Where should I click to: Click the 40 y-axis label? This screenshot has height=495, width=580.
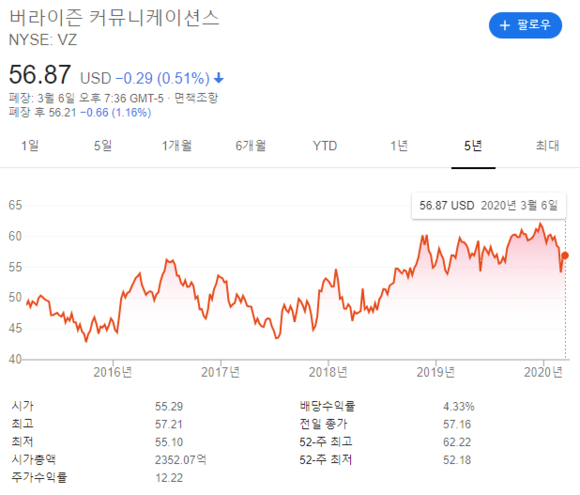pyautogui.click(x=15, y=359)
